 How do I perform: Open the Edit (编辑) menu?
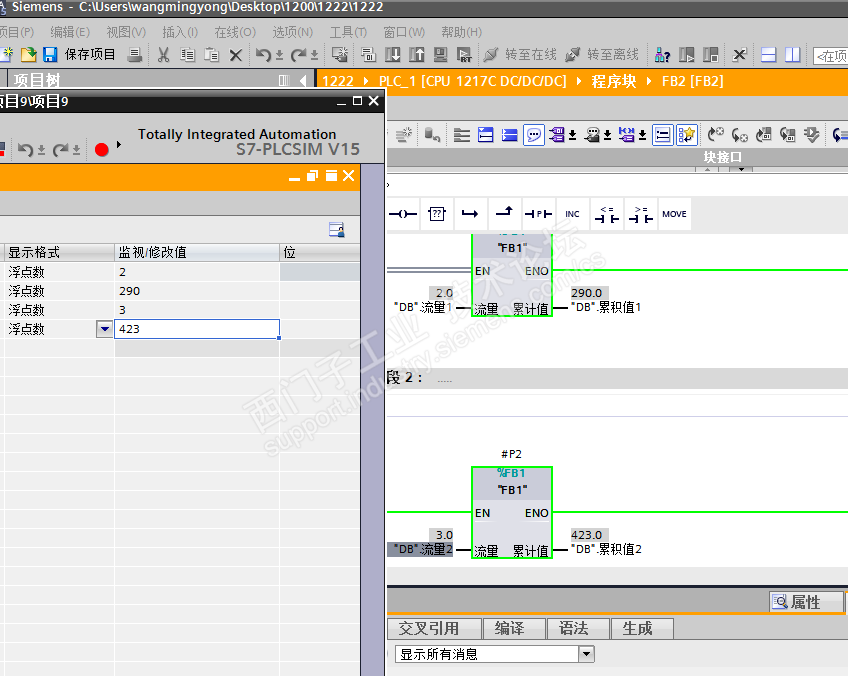pos(70,32)
